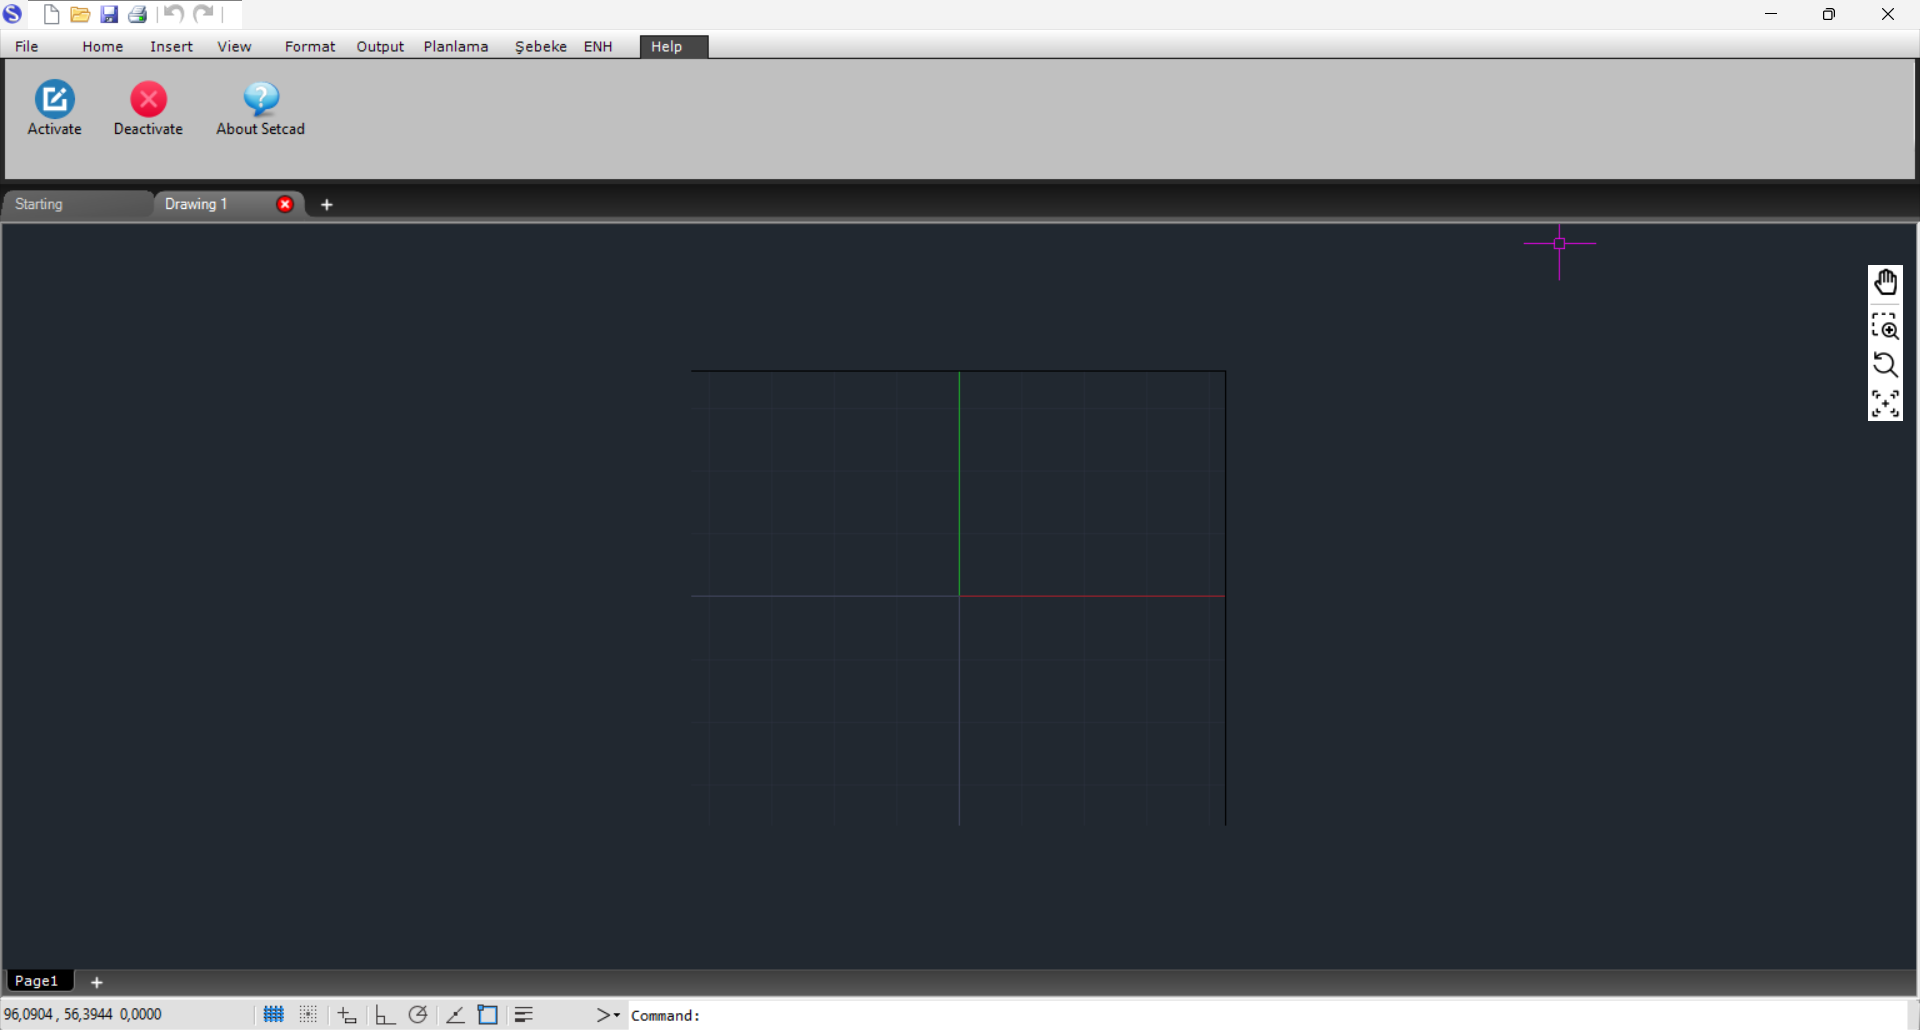The height and width of the screenshot is (1030, 1920).
Task: Select the Help ribbon tab
Action: (x=674, y=47)
